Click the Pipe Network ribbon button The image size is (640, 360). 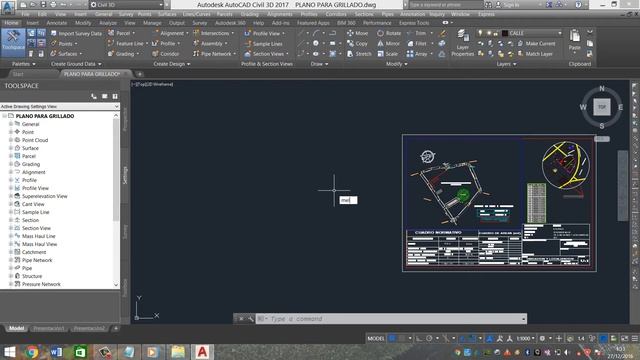(x=215, y=53)
